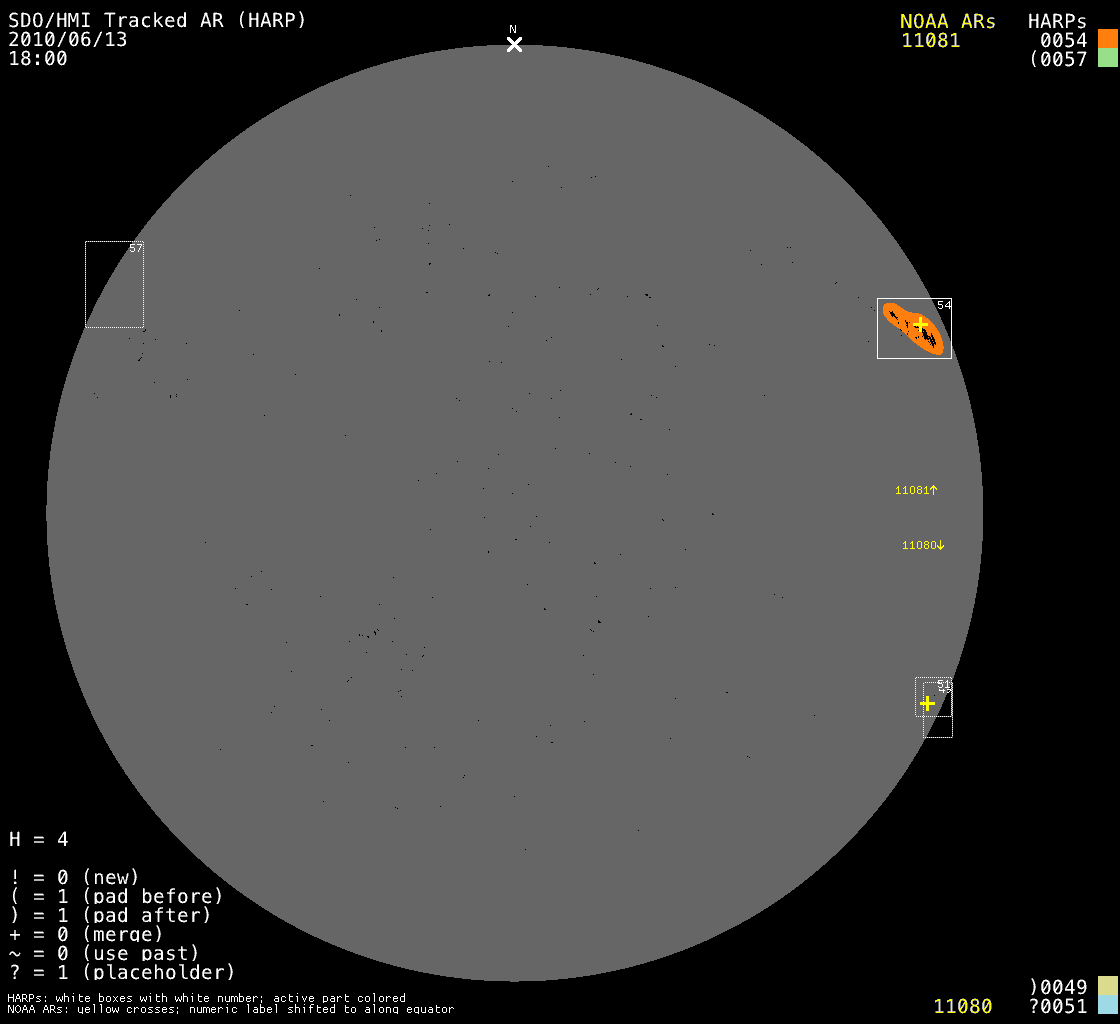Click NOAA number 11080 in bottom legend

coord(963,1006)
